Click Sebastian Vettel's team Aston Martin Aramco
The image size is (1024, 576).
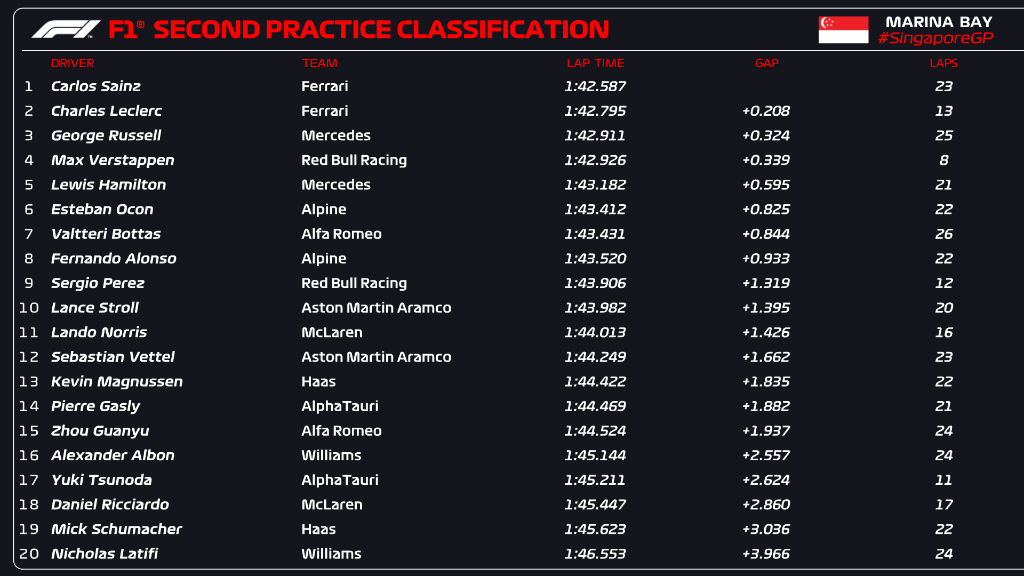376,357
